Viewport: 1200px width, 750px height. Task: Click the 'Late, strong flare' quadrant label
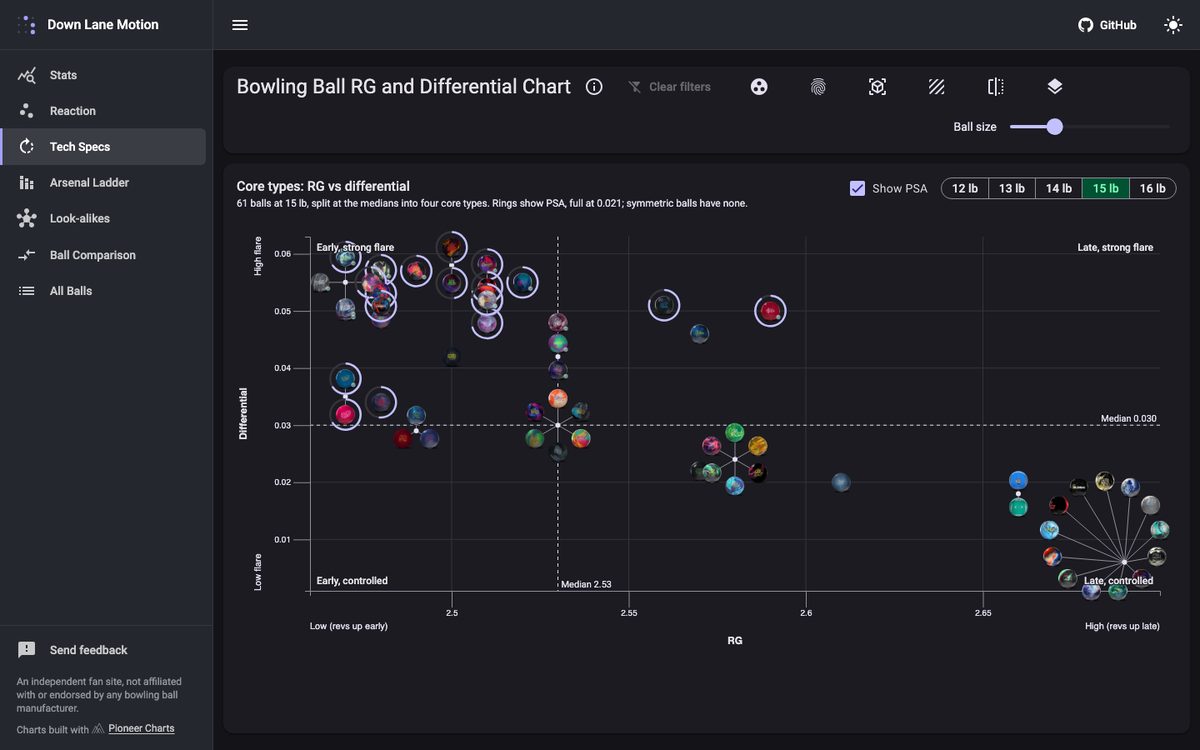[1115, 247]
